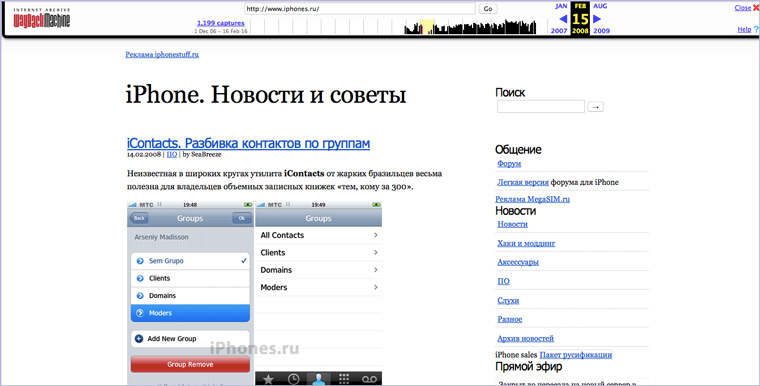The height and width of the screenshot is (386, 760).
Task: Open the Аксессуары sidebar link
Action: [x=518, y=262]
